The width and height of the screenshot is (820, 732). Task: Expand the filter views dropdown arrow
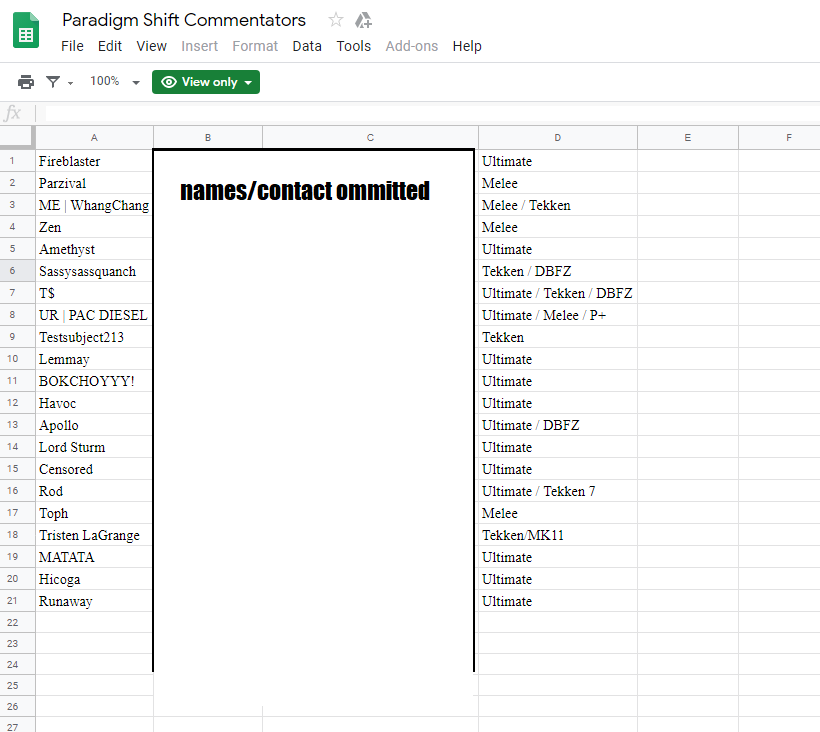(x=71, y=83)
